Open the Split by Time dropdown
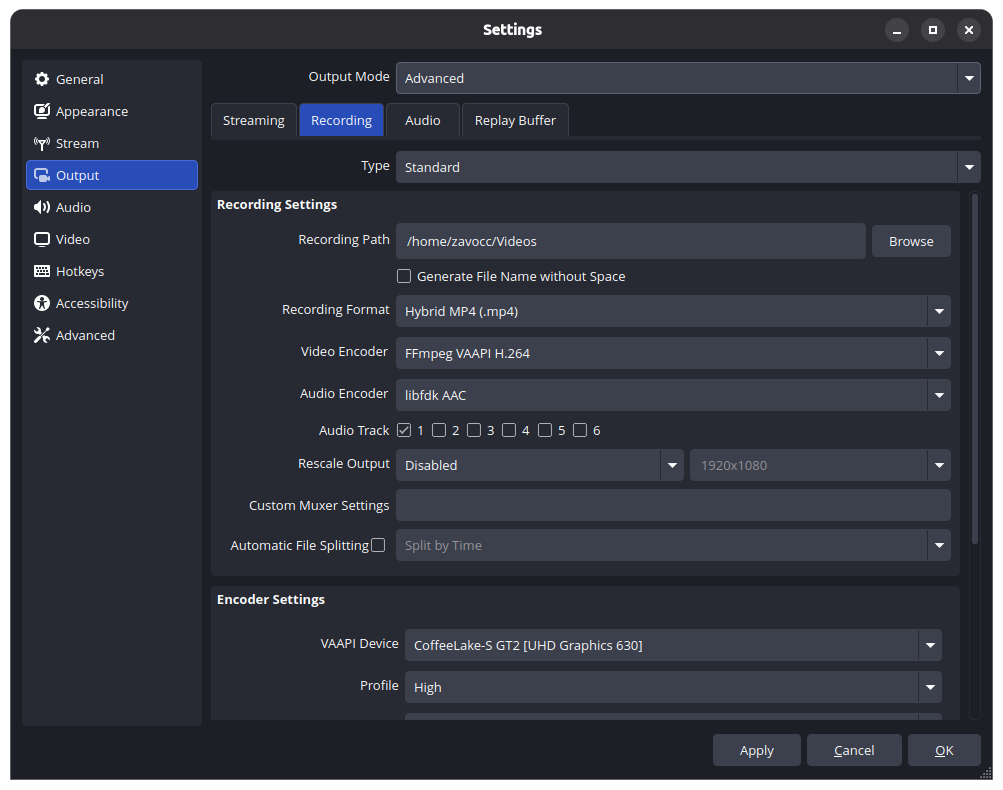1003x790 pixels. (673, 545)
